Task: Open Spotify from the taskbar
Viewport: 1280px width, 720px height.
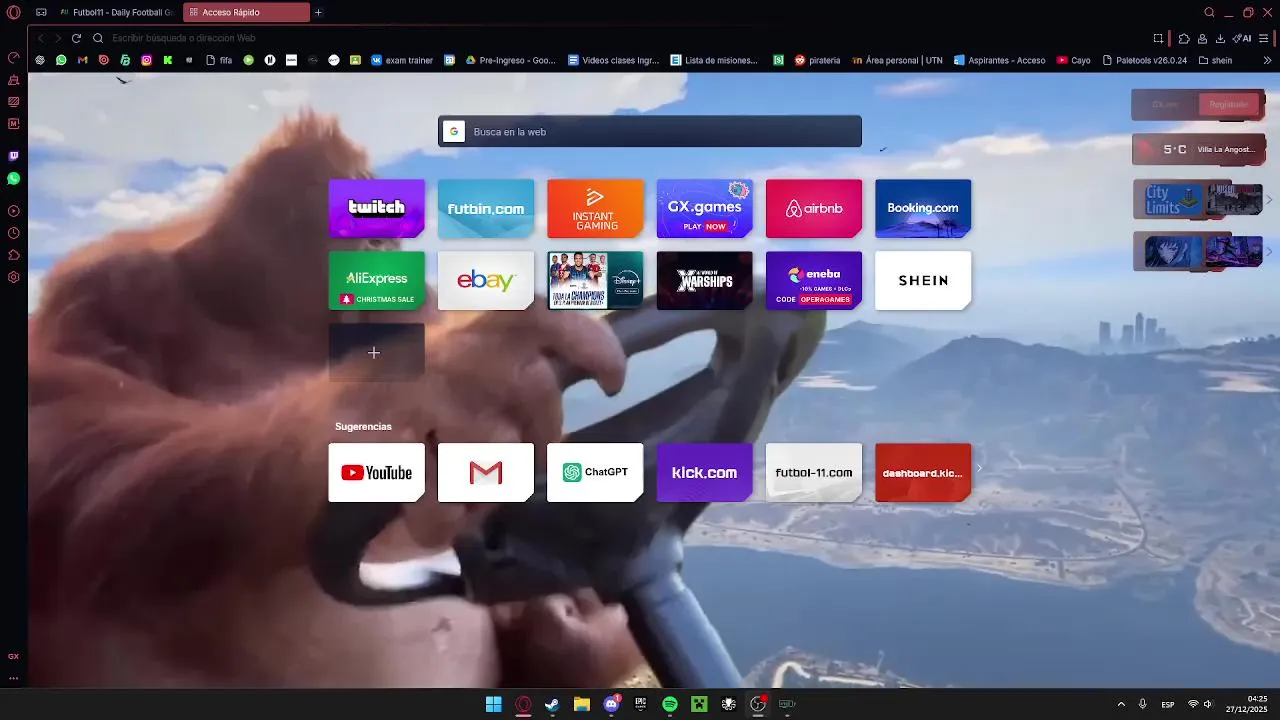Action: pyautogui.click(x=670, y=704)
